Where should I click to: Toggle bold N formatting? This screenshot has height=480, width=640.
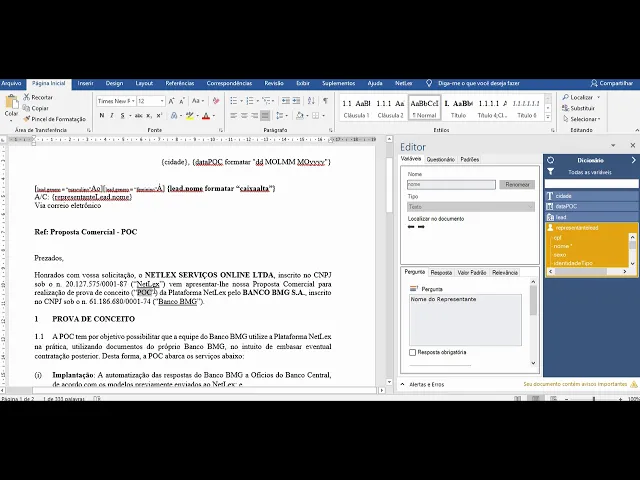tap(102, 116)
